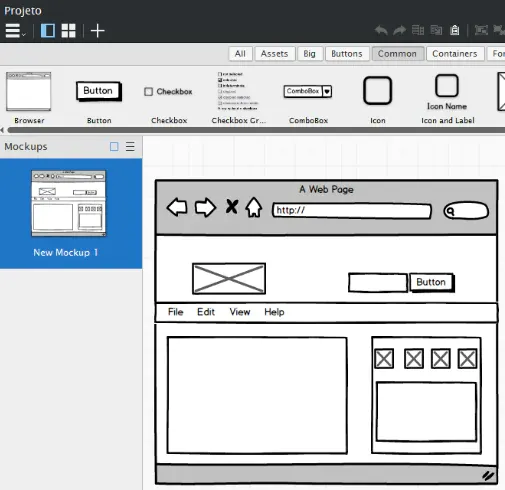This screenshot has height=490, width=505.
Task: Select the third X icon in the right panel
Action: (441, 359)
